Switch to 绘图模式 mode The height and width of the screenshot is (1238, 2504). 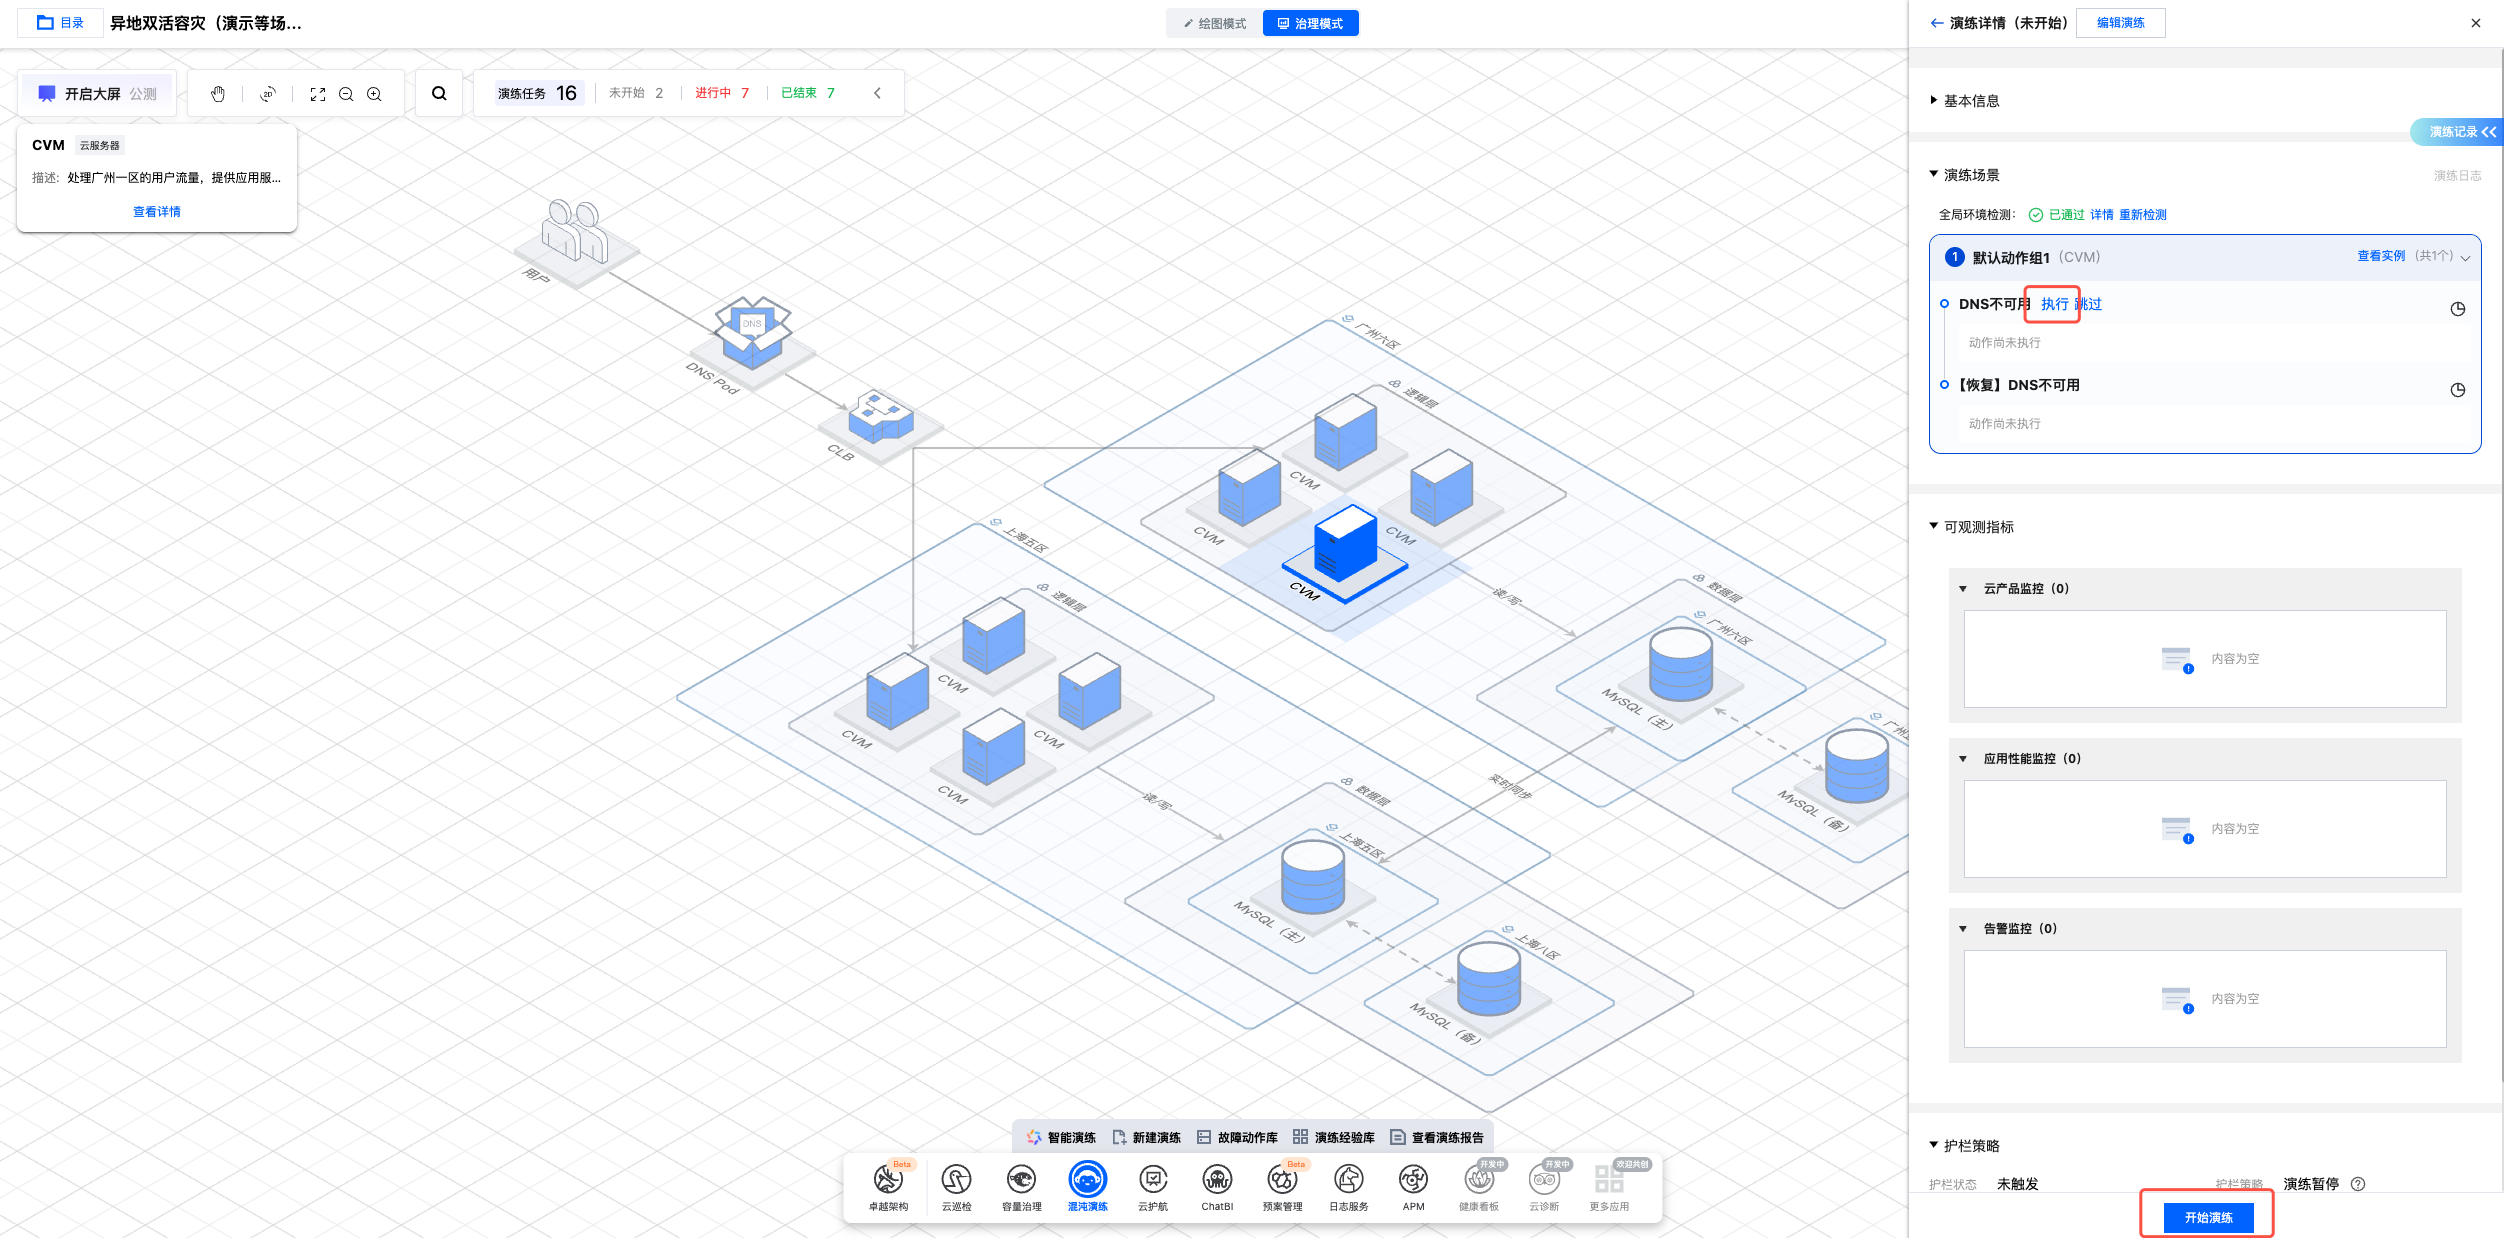click(1214, 23)
